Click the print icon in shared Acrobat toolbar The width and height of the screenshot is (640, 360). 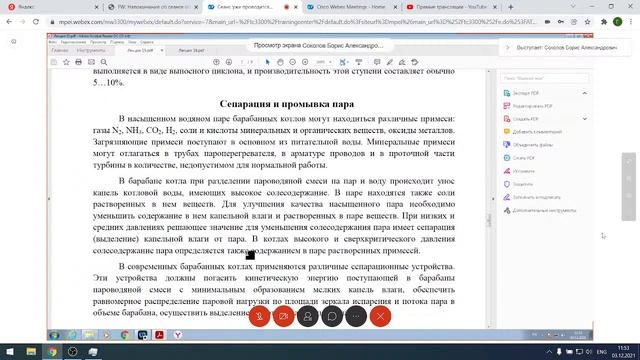click(x=78, y=62)
